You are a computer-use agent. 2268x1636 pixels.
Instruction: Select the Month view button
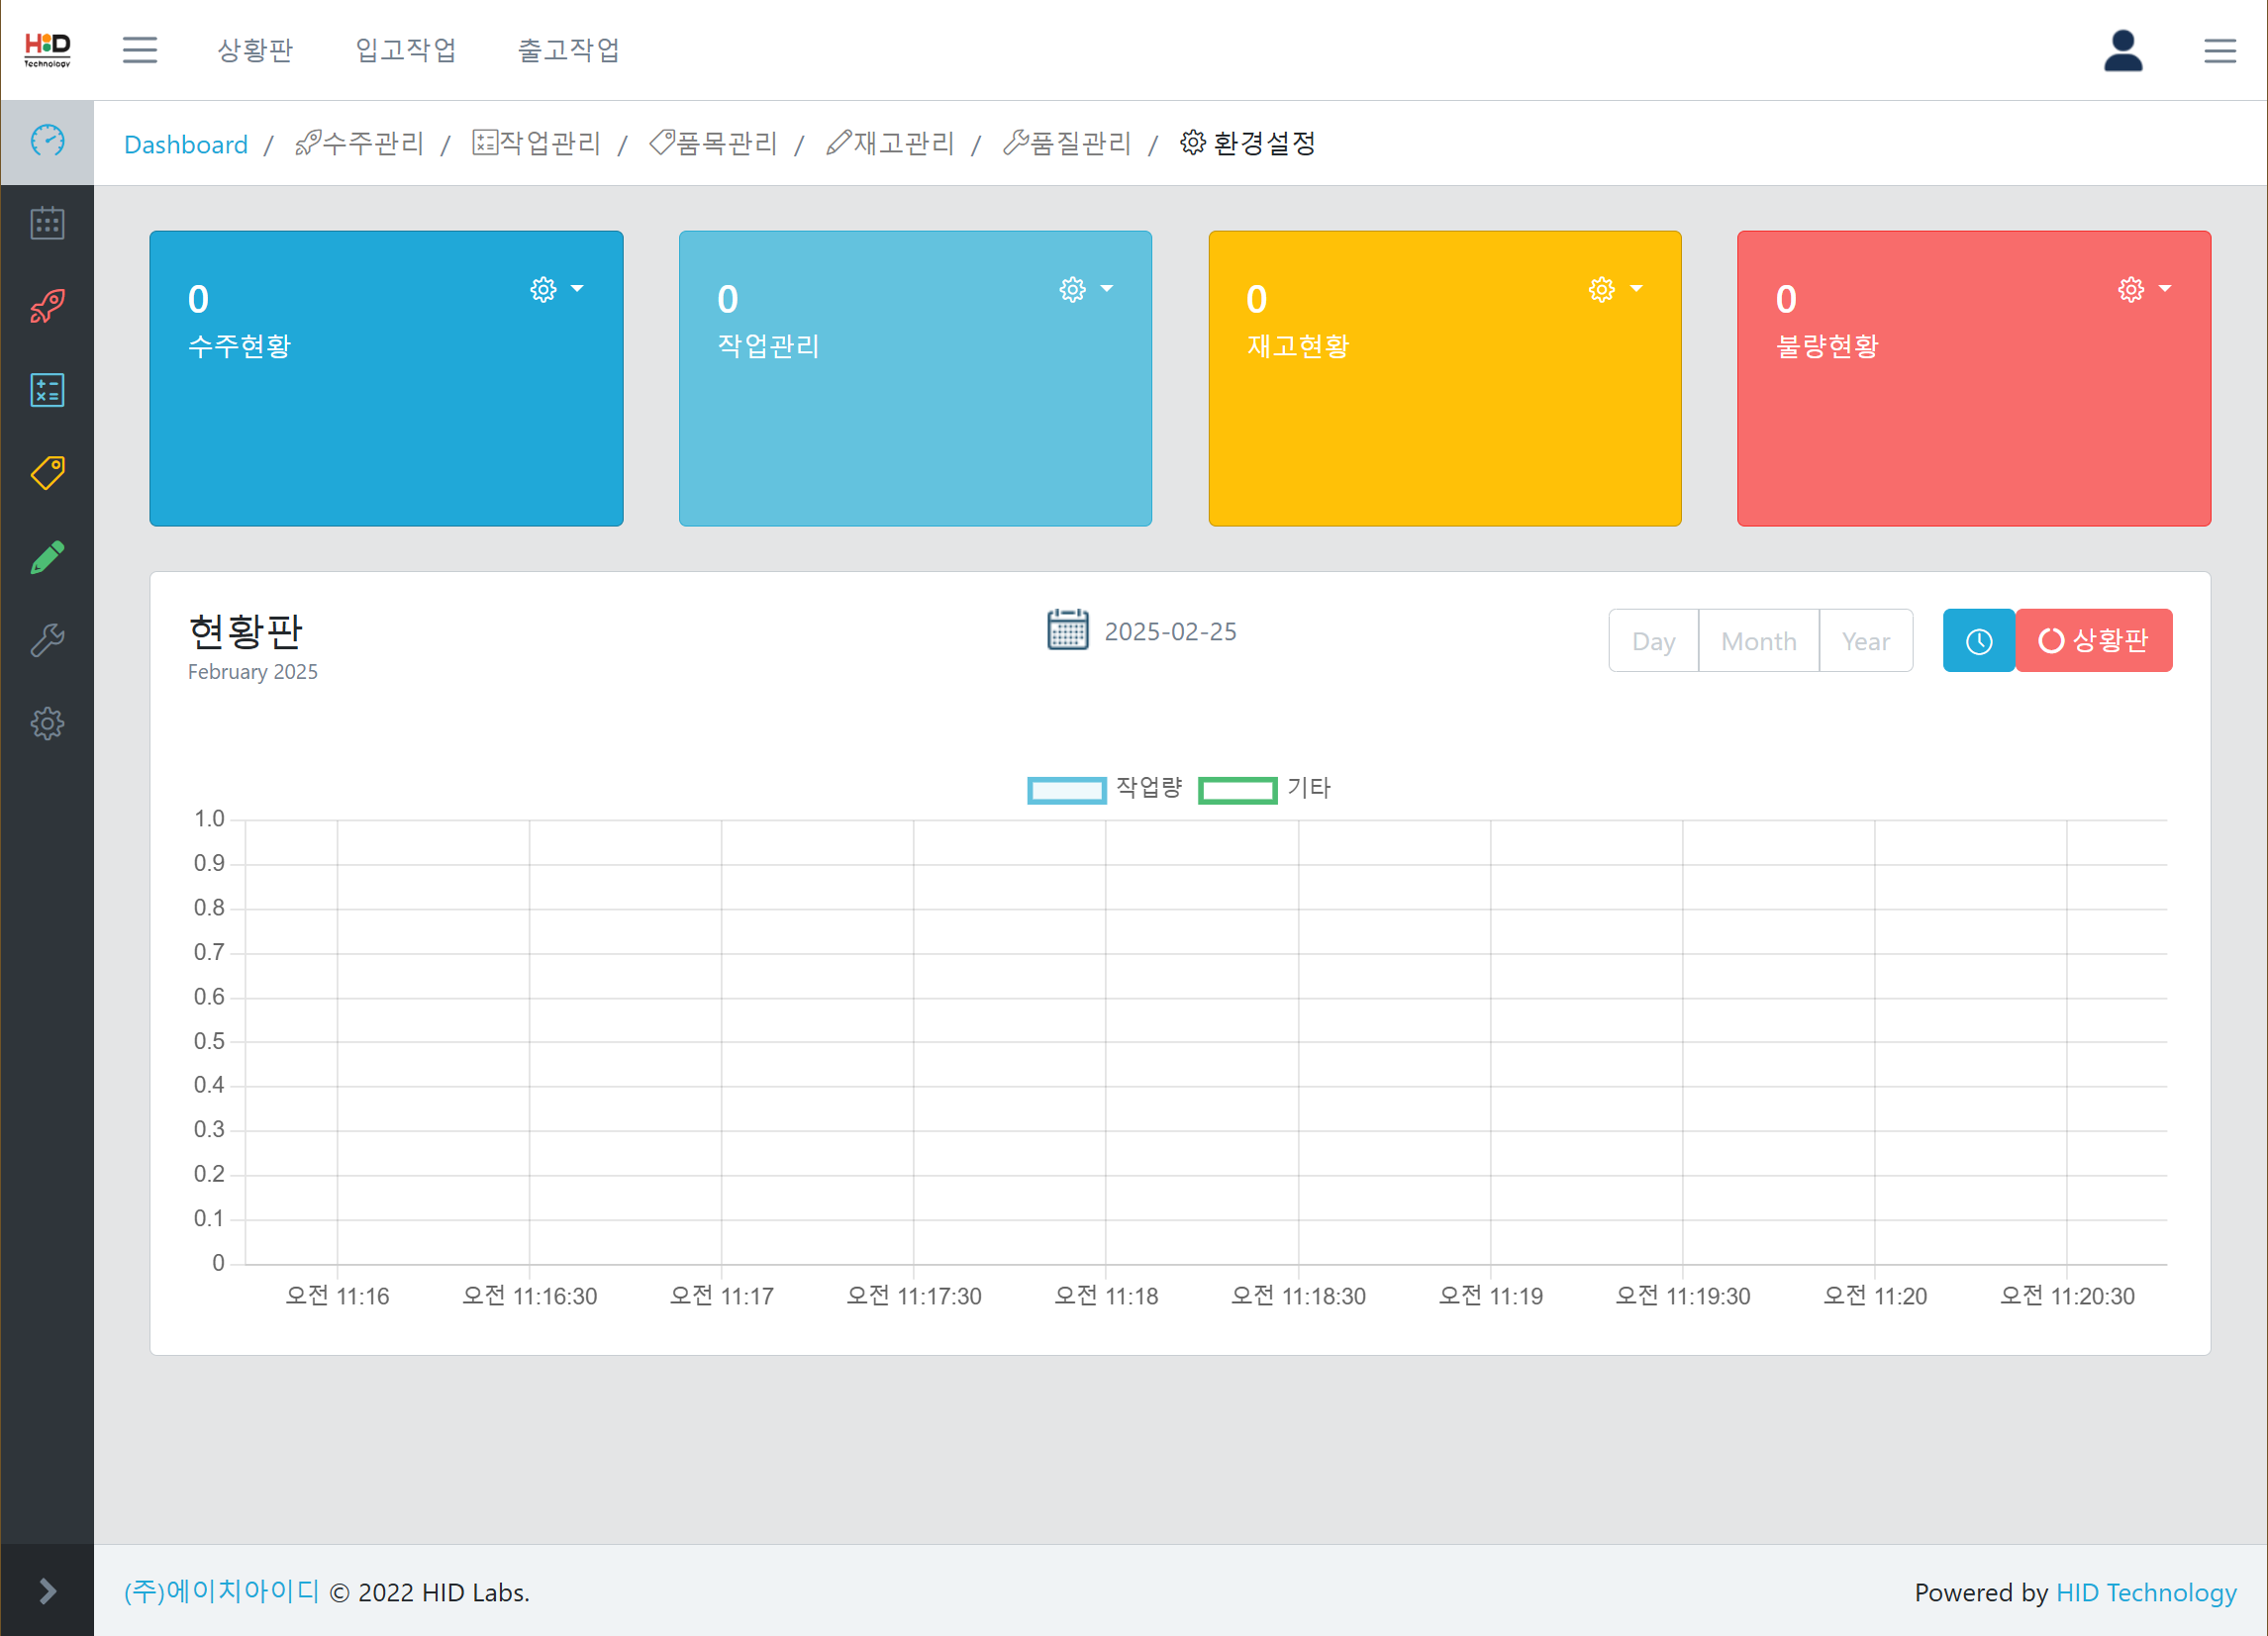pos(1758,641)
